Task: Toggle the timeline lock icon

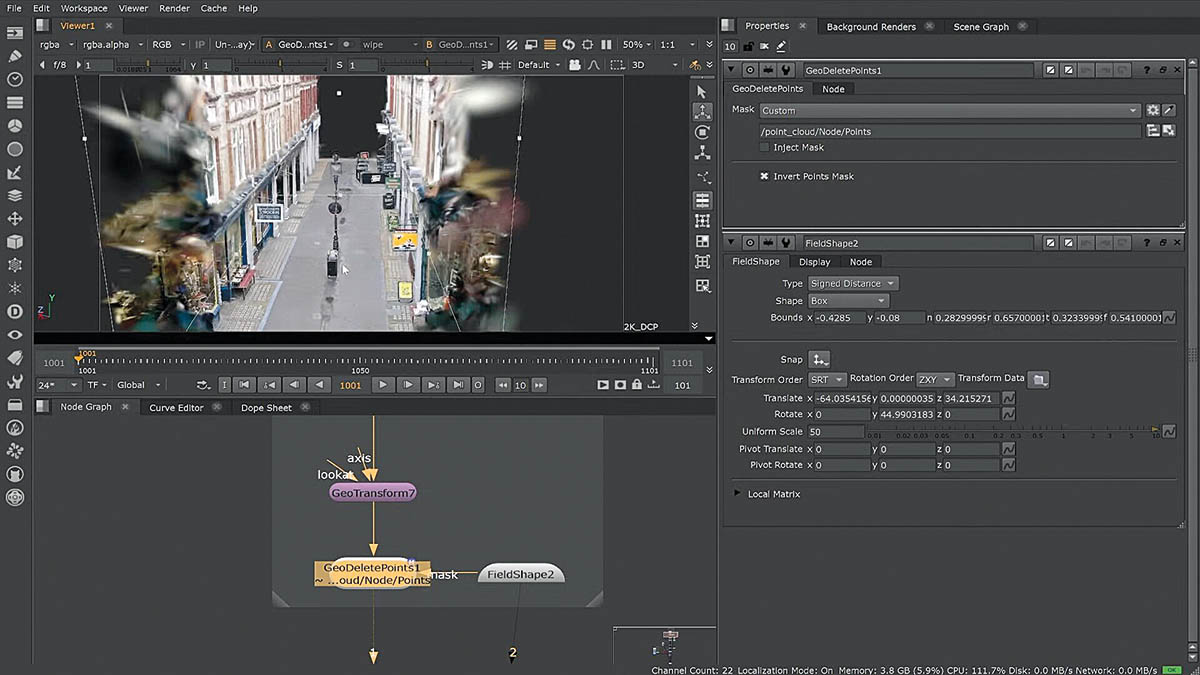Action: pos(637,385)
